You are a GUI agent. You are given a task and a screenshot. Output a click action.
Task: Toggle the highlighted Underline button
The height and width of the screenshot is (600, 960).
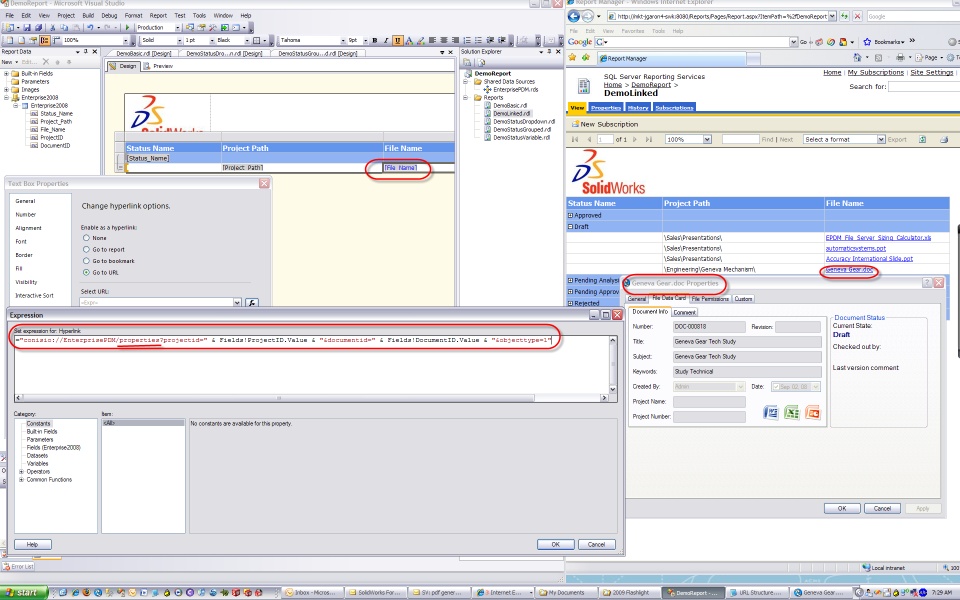397,40
